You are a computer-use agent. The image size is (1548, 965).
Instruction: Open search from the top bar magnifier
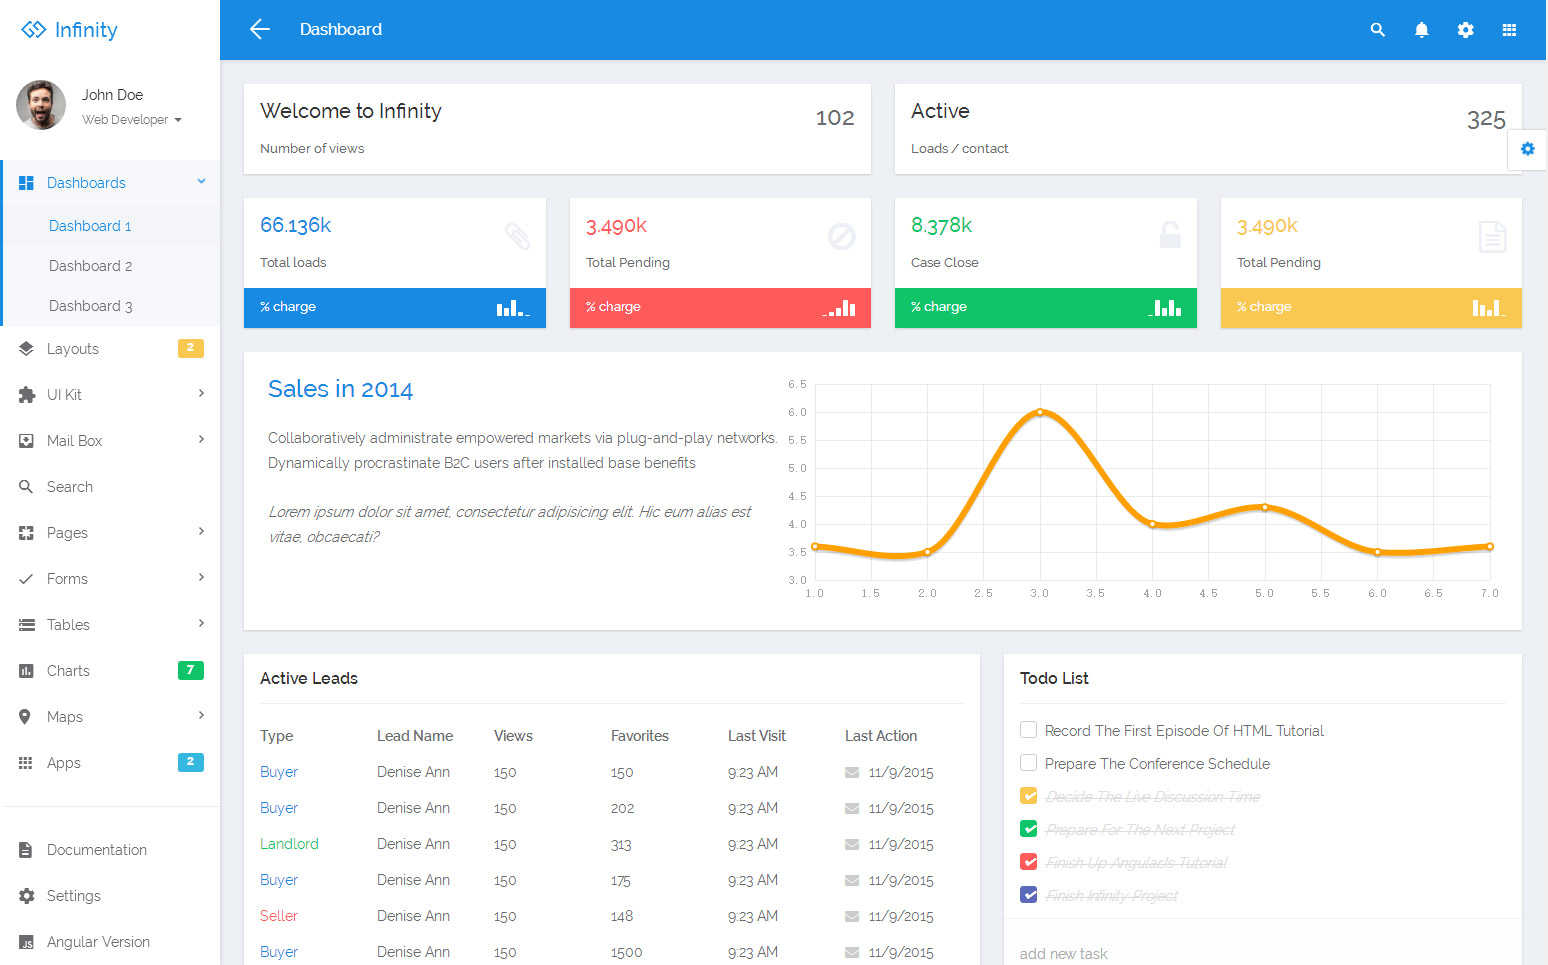[1377, 30]
